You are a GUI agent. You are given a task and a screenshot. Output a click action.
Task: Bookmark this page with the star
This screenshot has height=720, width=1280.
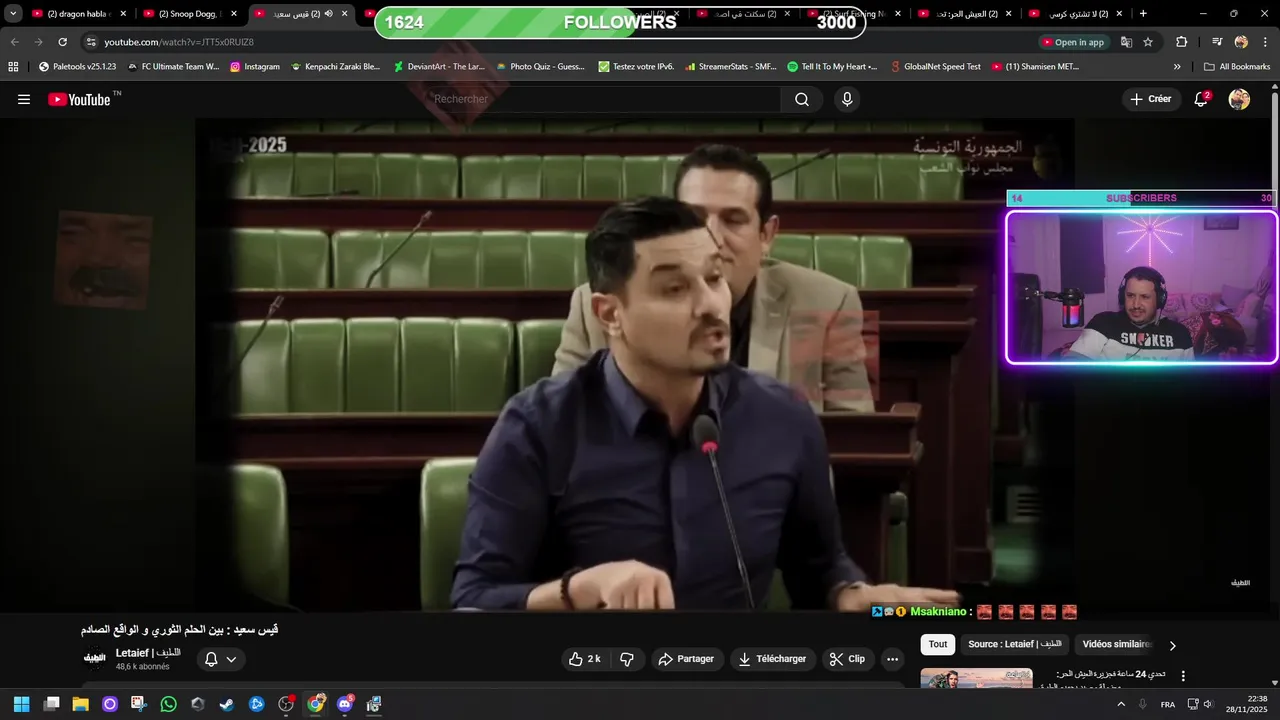coord(1148,42)
